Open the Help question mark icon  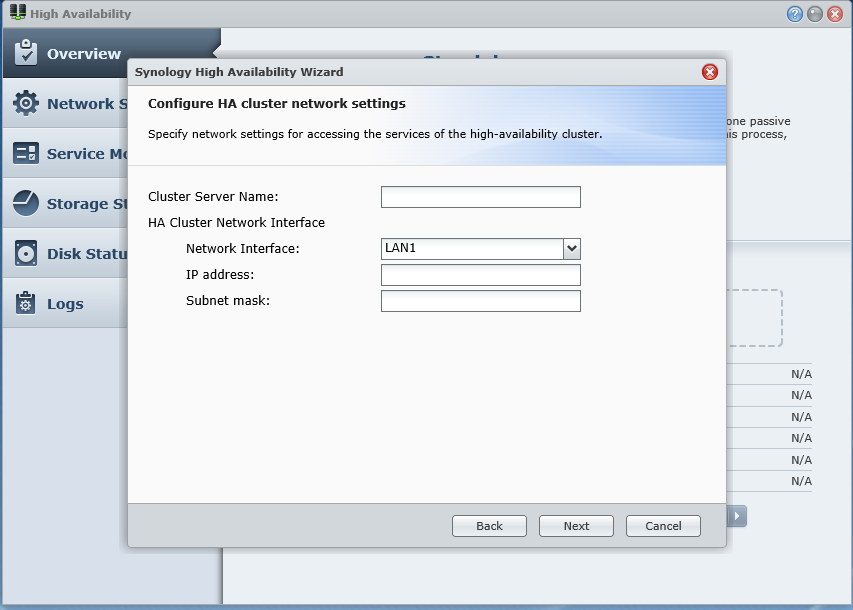(794, 14)
